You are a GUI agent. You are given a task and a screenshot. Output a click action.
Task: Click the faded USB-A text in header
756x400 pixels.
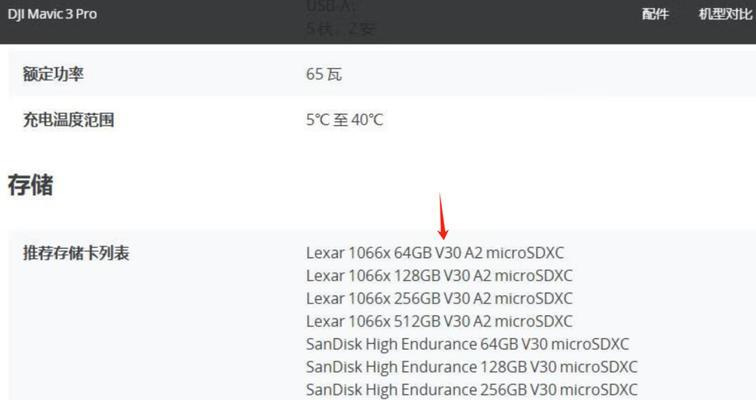[x=331, y=6]
